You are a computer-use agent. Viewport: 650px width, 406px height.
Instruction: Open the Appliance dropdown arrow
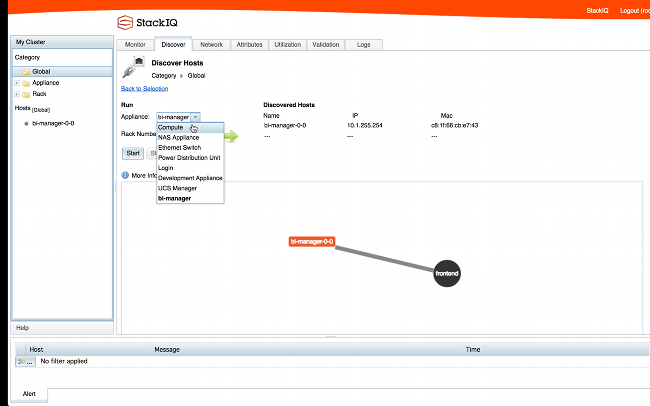(195, 117)
